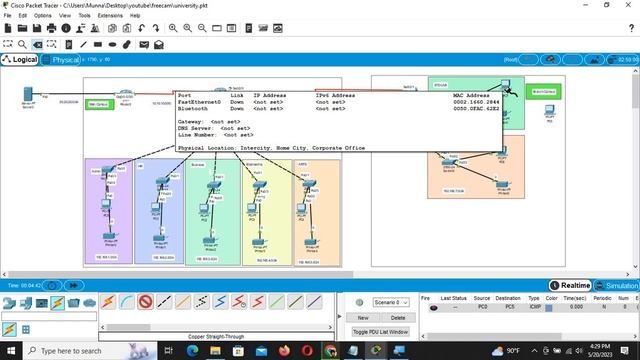The width and height of the screenshot is (640, 360).
Task: Click the Paste toolbar icon
Action: coord(127,28)
